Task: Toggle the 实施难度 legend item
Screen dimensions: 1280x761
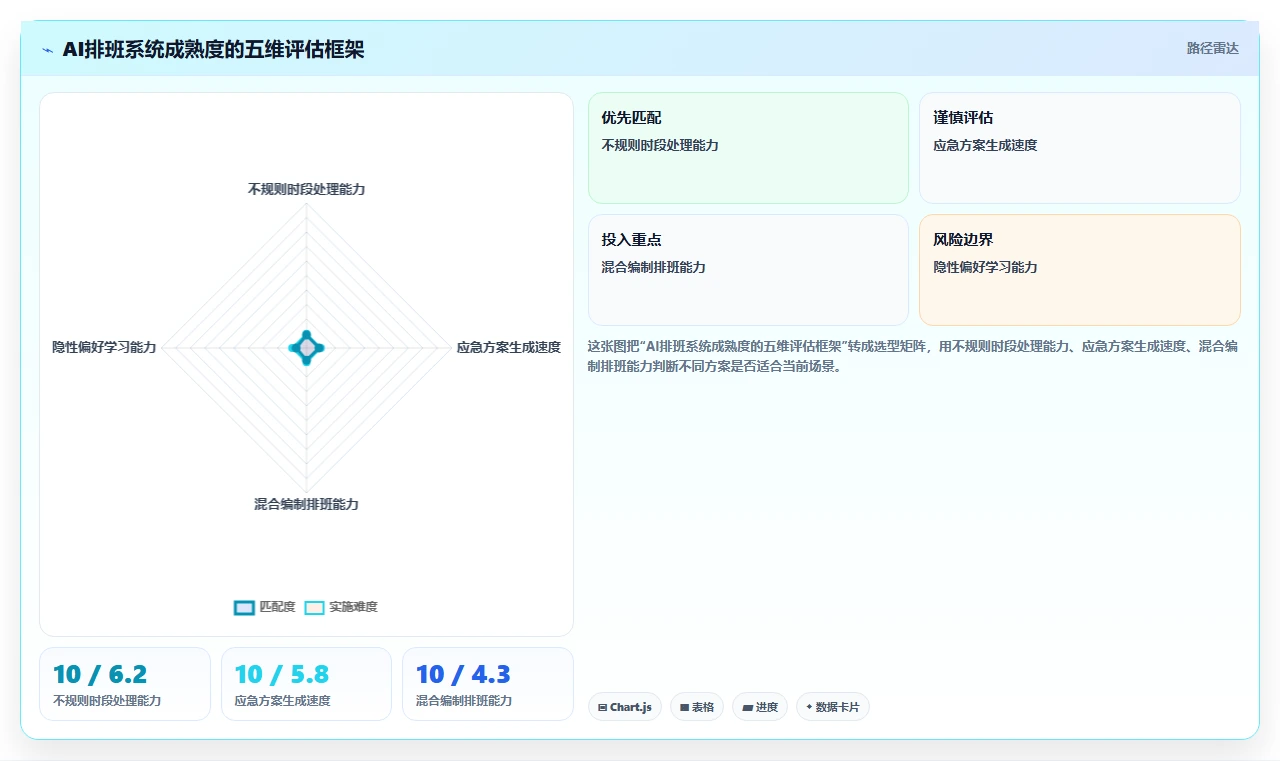Action: point(341,607)
